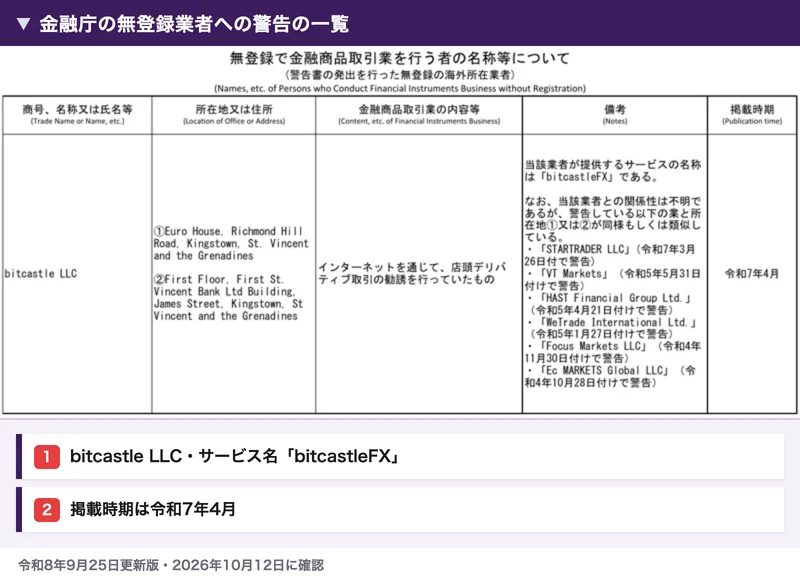Select item 掲載時期は令和7年4月
The height and width of the screenshot is (586, 800).
pos(400,509)
